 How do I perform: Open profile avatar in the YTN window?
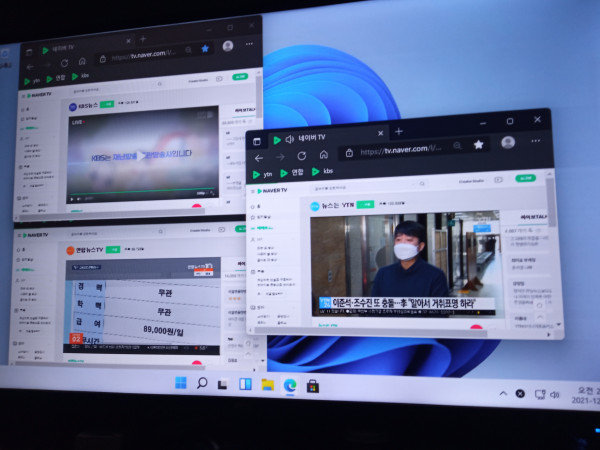pos(508,142)
